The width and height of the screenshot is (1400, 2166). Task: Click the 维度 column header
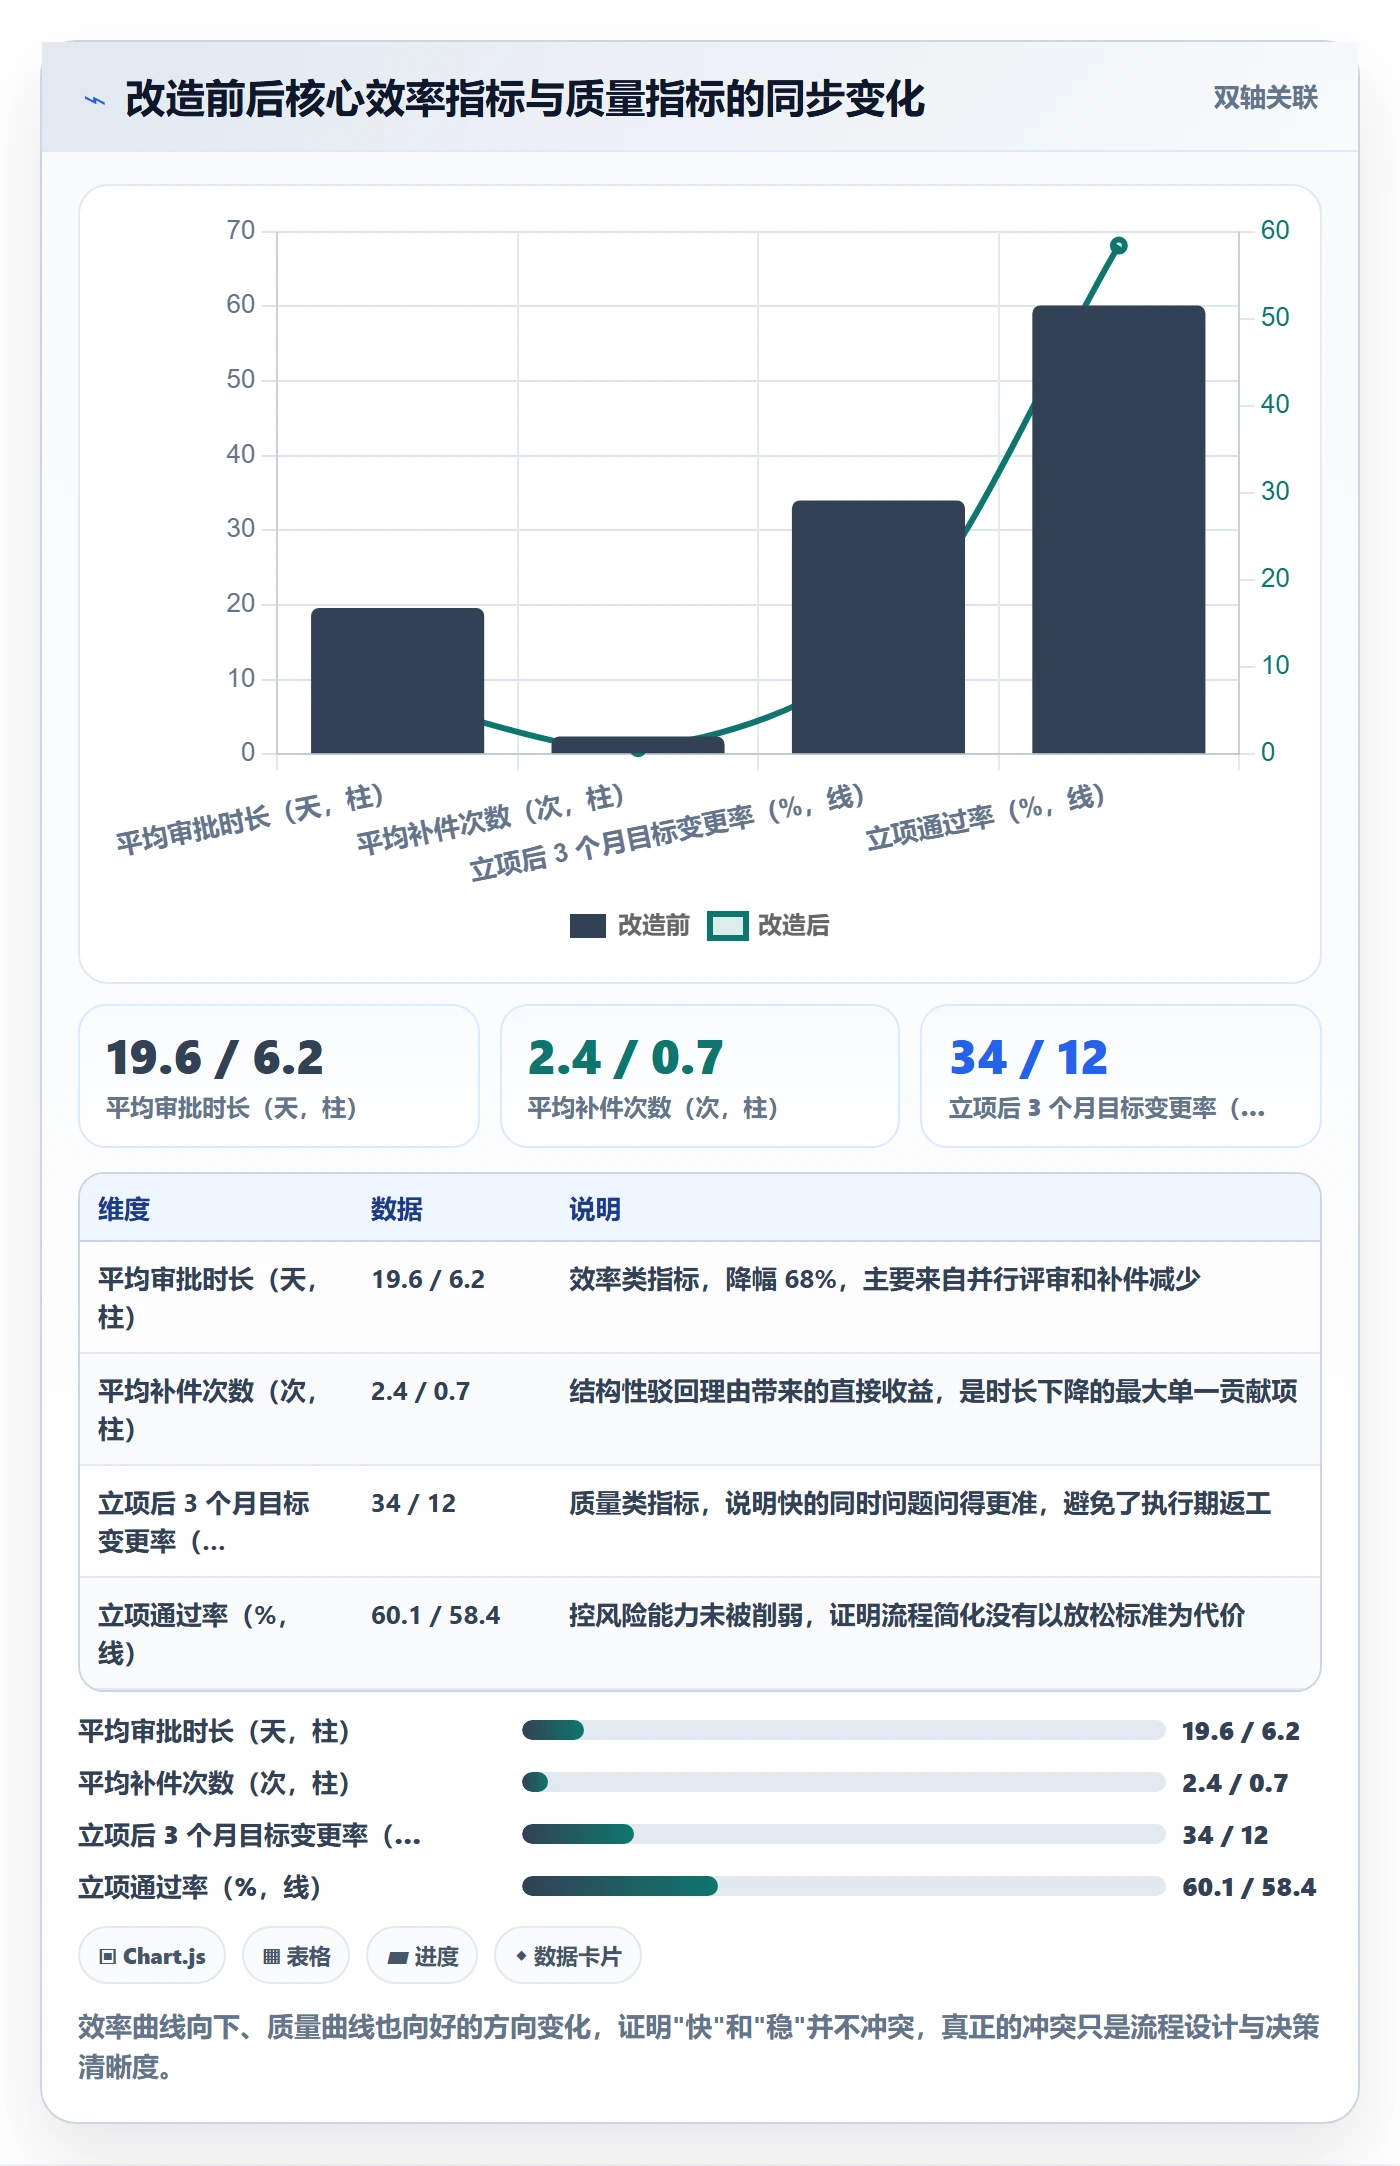(x=124, y=1209)
